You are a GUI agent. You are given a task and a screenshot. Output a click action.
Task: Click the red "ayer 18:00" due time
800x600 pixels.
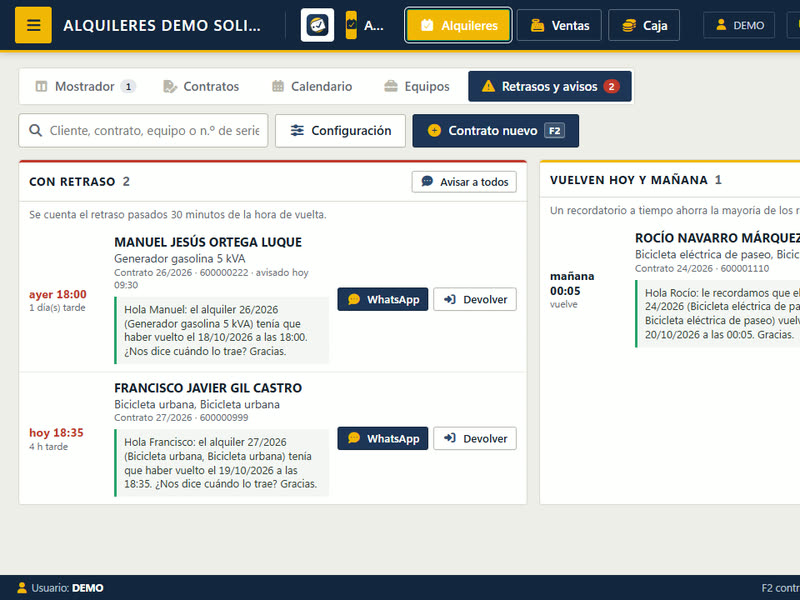click(x=58, y=294)
